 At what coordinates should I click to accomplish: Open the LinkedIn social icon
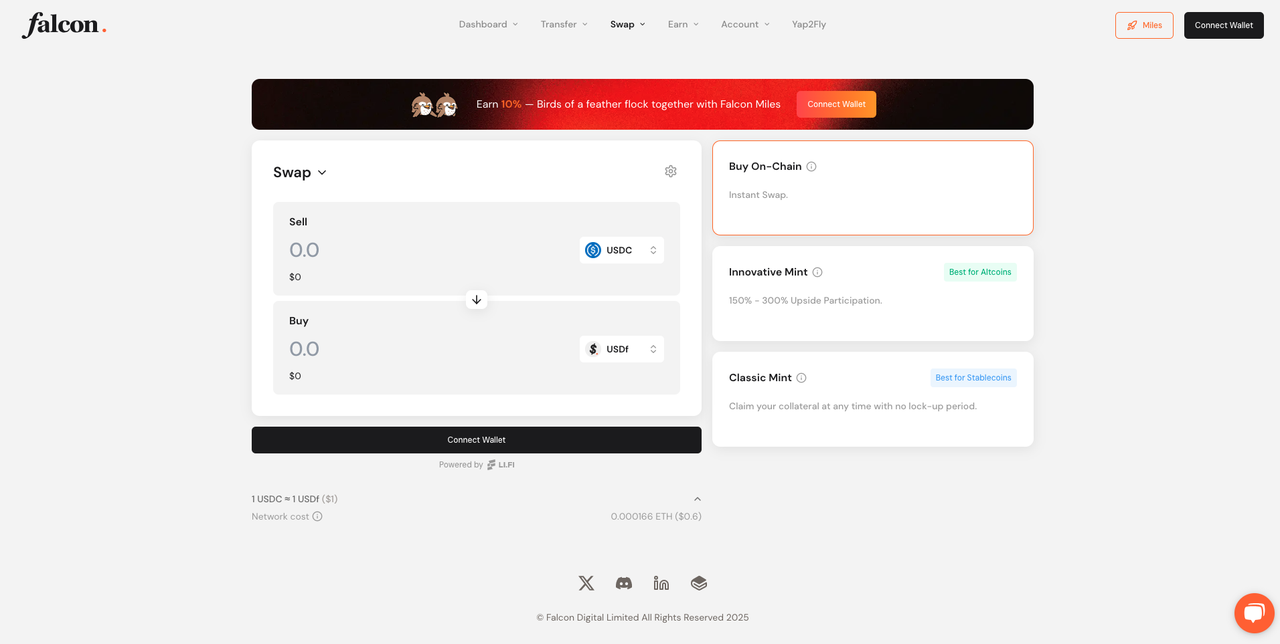(661, 583)
